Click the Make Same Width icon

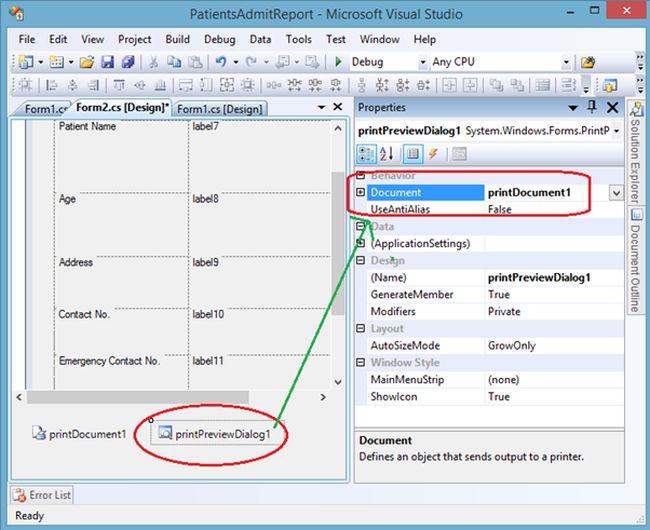(x=185, y=85)
